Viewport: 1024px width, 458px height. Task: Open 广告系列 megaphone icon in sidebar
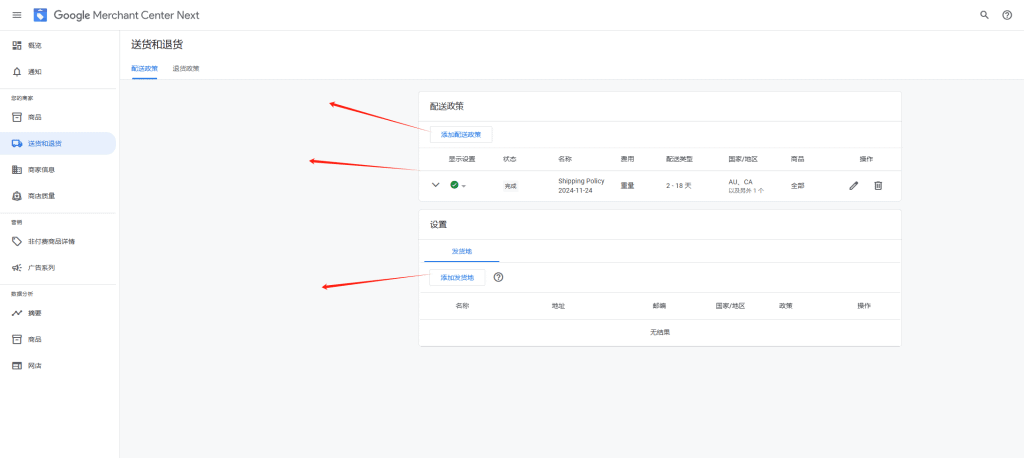(x=17, y=267)
